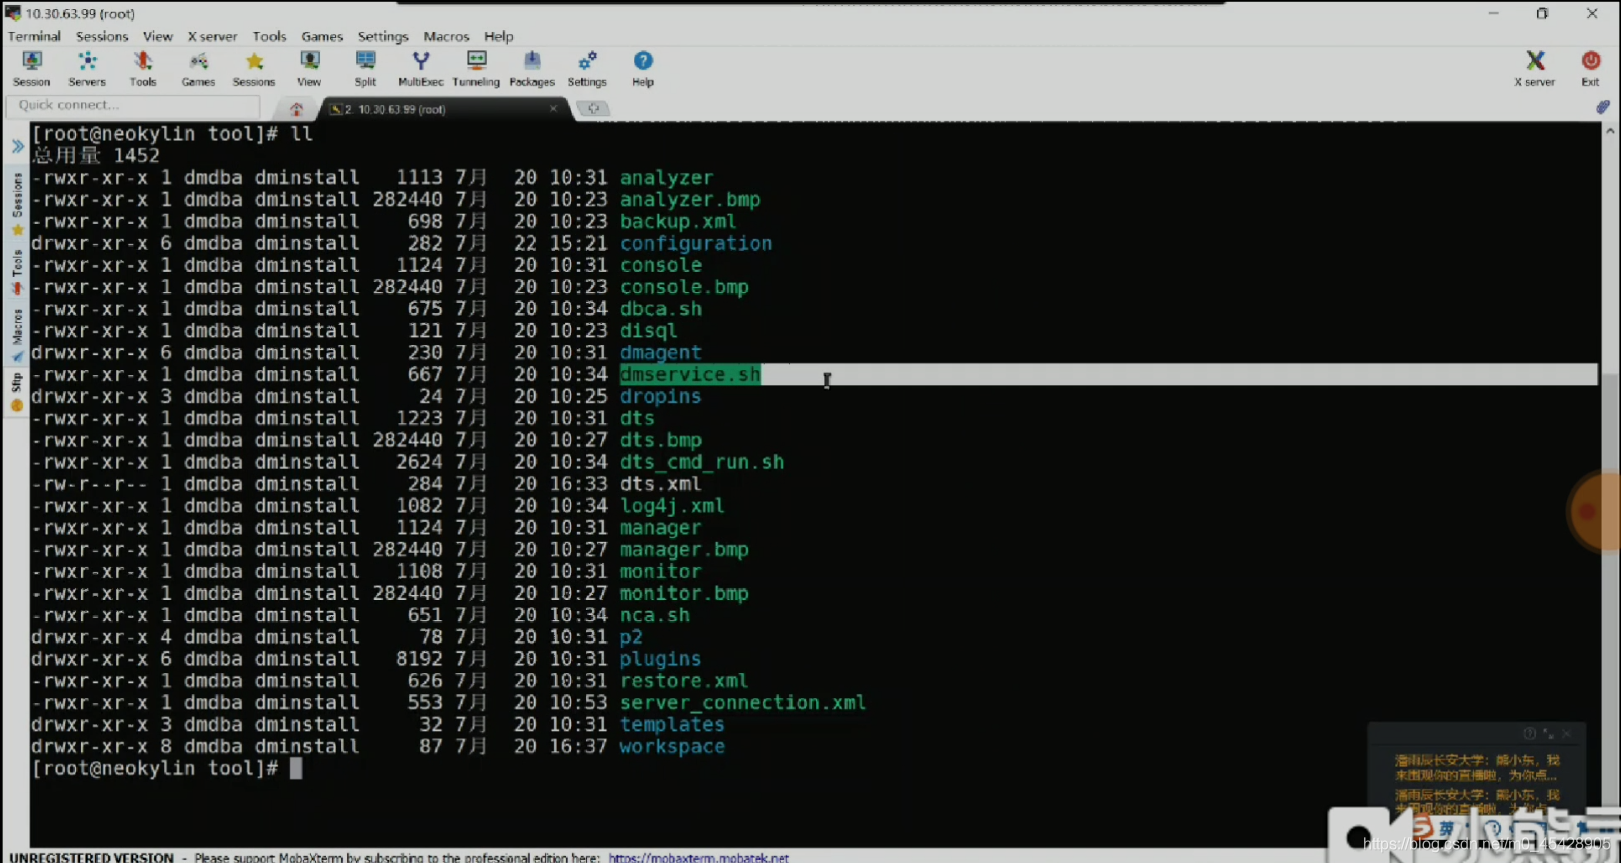Click the manager.bmp filename
The height and width of the screenshot is (863, 1621).
pos(684,549)
